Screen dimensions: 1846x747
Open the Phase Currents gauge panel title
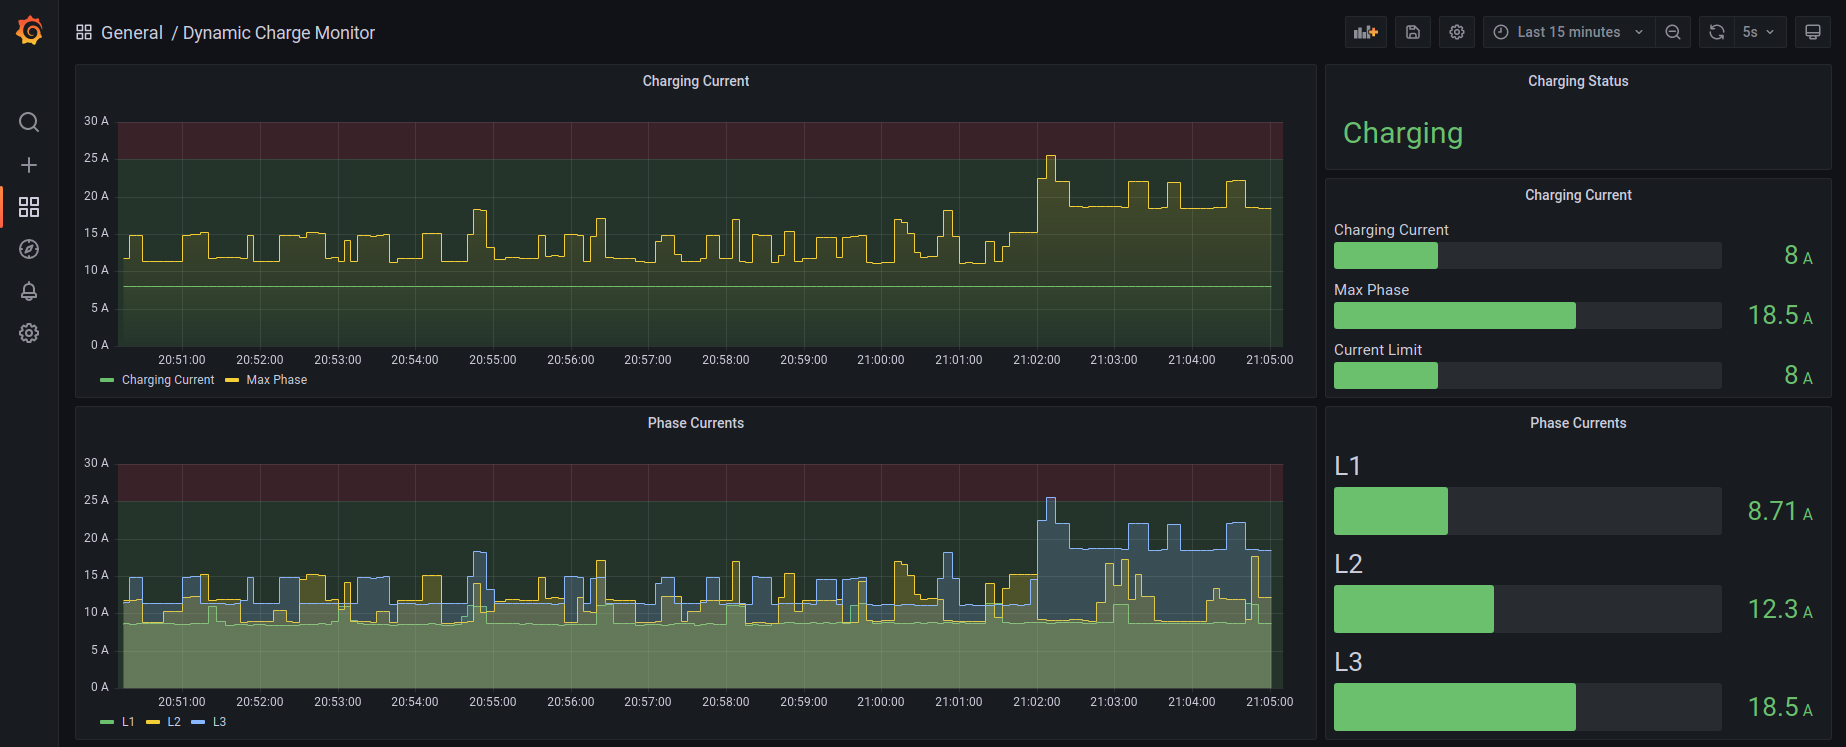click(x=1578, y=423)
